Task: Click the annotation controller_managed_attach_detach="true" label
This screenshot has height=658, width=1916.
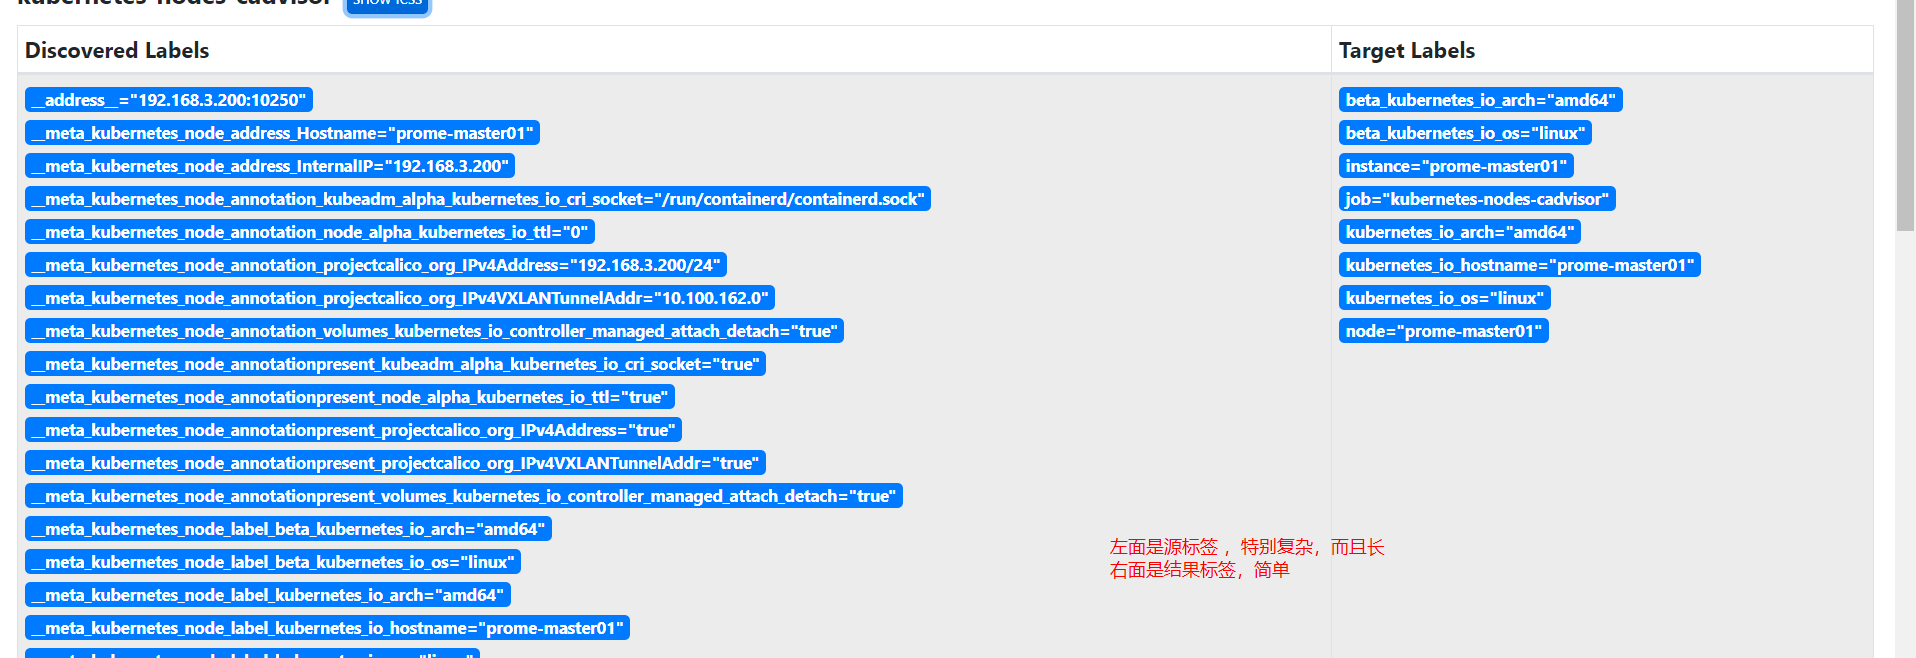Action: click(x=434, y=331)
